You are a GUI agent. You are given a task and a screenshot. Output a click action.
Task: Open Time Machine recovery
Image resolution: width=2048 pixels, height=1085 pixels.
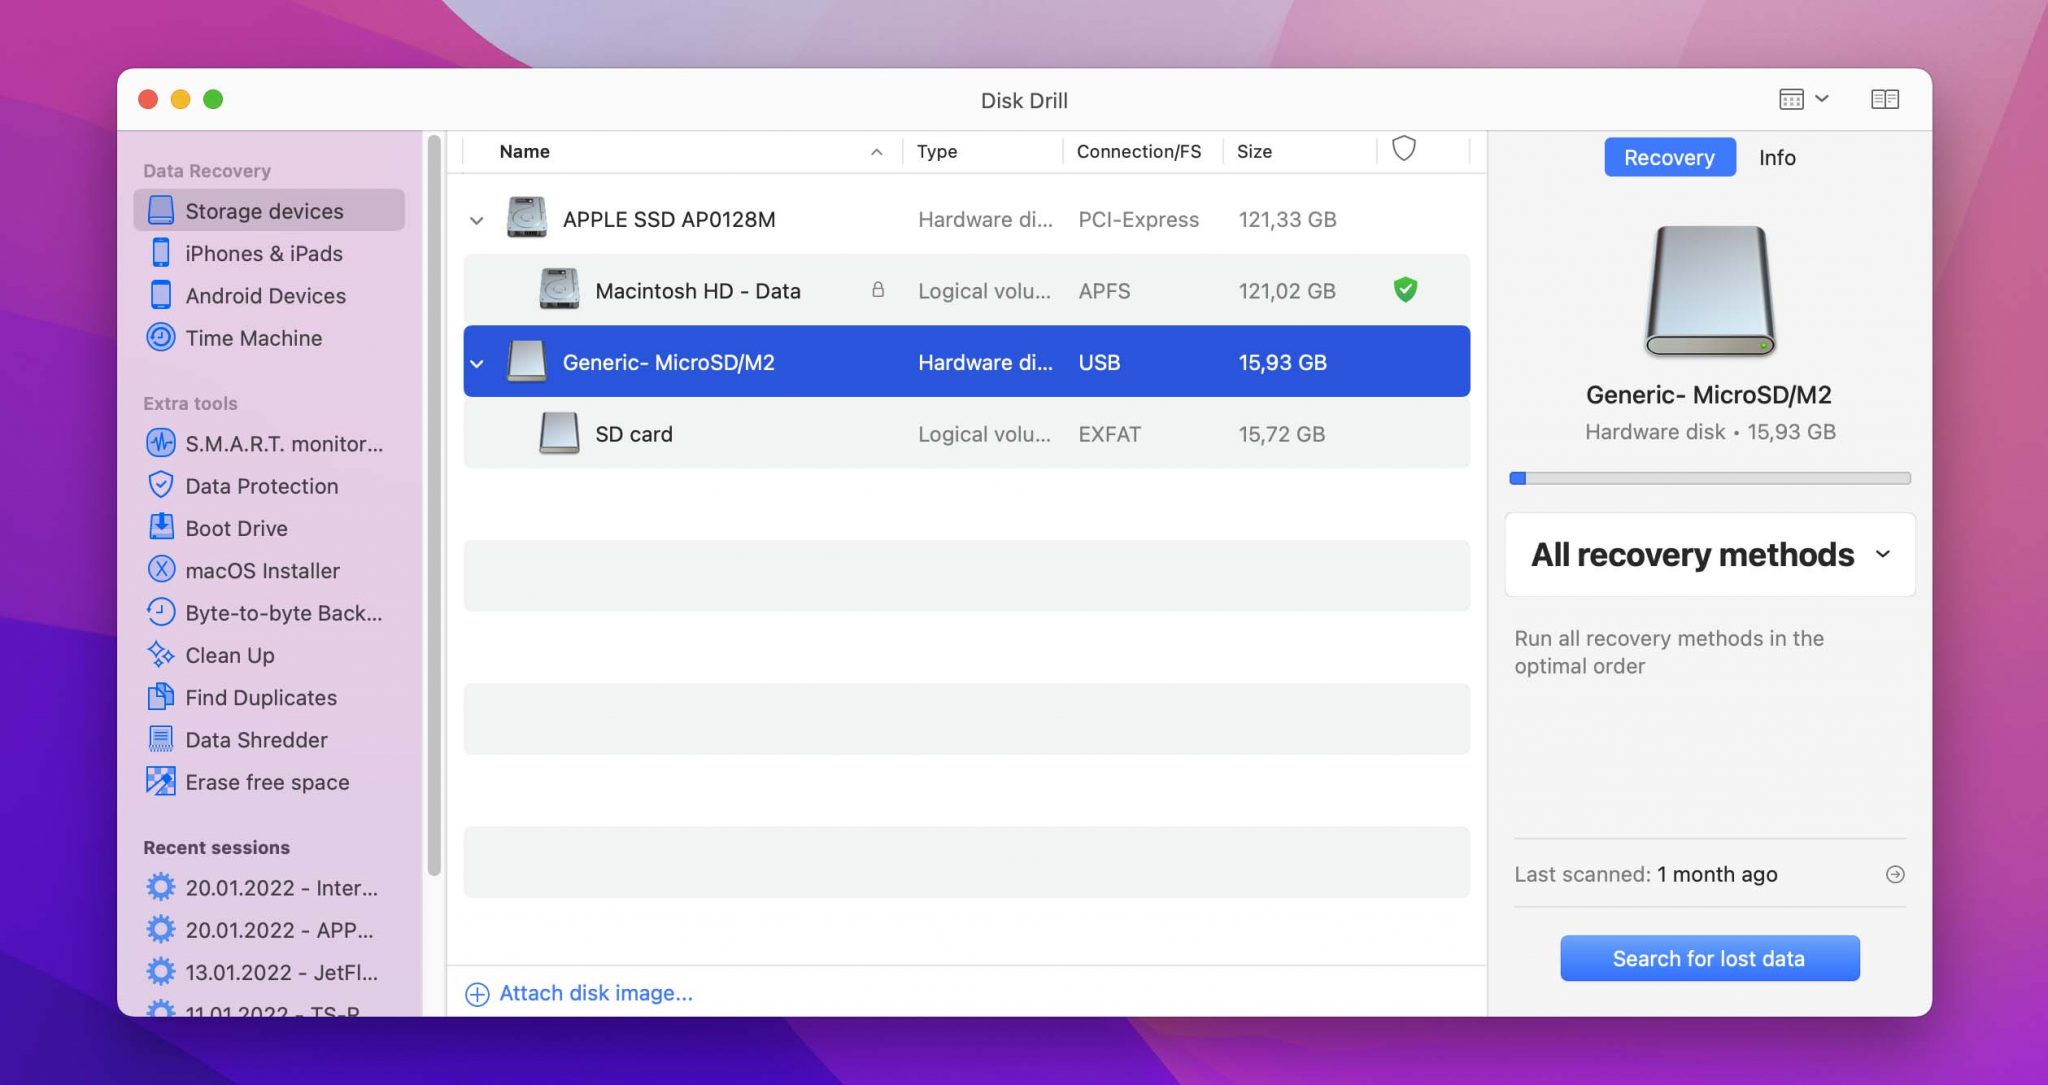pyautogui.click(x=235, y=338)
